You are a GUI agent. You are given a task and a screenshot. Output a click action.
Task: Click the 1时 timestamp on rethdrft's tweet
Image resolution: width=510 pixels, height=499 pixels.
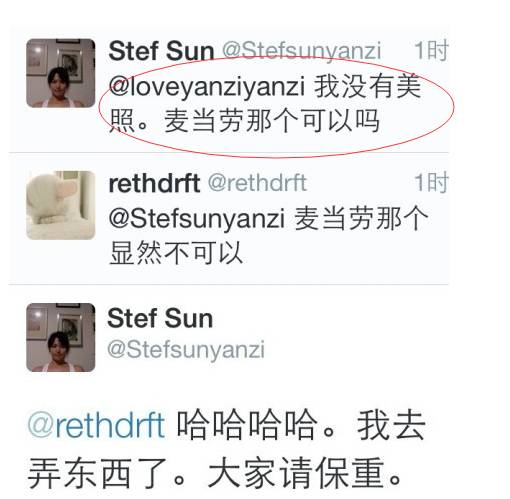point(431,183)
